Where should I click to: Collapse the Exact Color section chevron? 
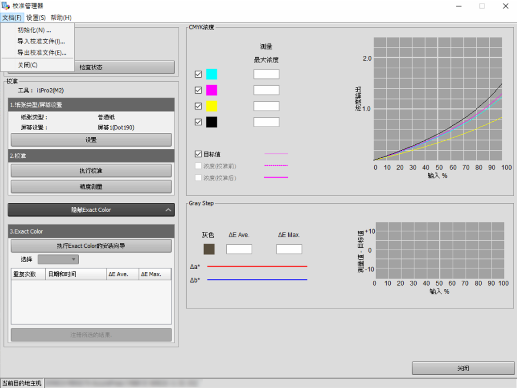[168, 210]
